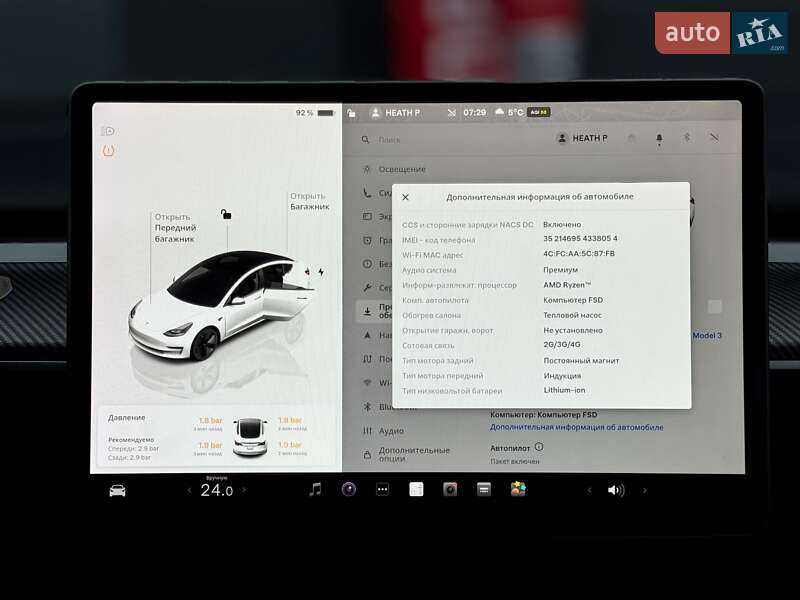Open the app launcher ellipsis menu

pos(382,490)
